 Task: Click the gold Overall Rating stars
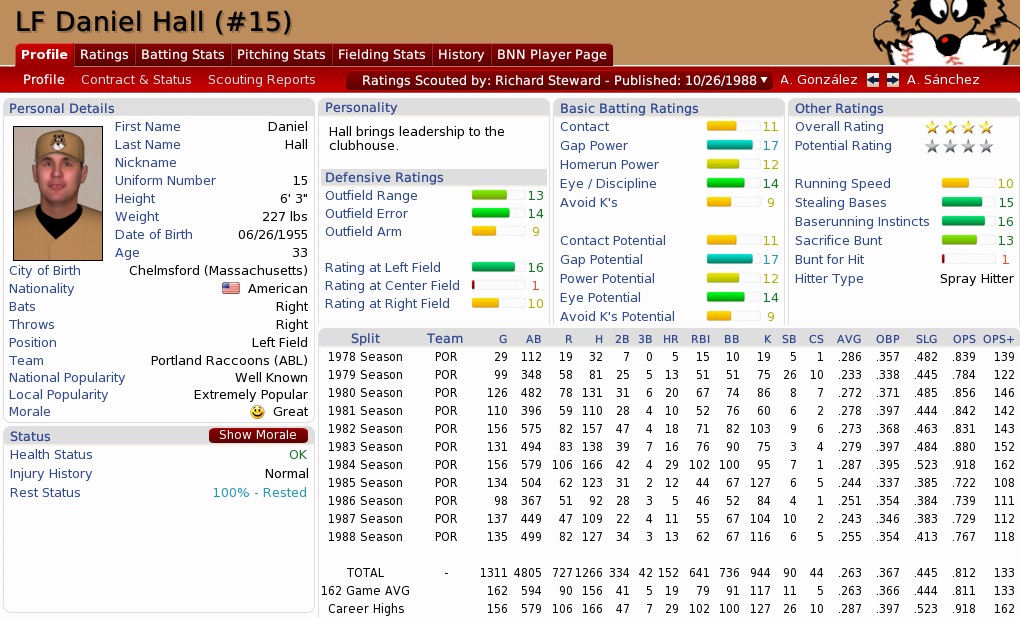[958, 127]
